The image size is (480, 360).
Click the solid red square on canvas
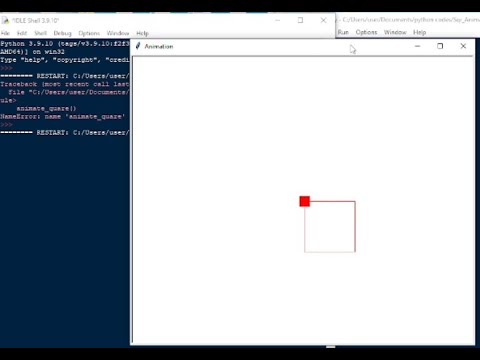(x=305, y=201)
